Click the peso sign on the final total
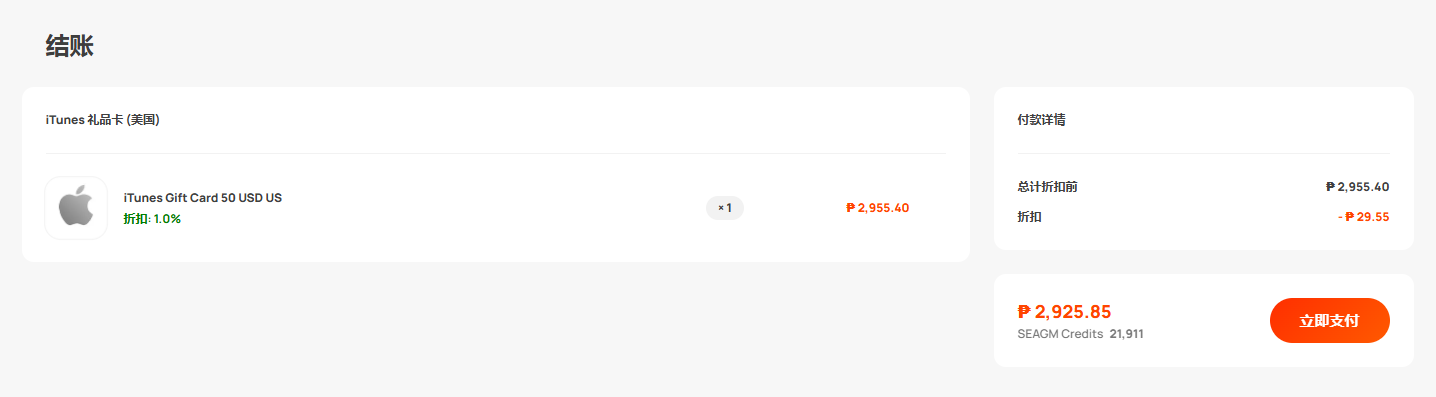Image resolution: width=1436 pixels, height=397 pixels. pos(1024,312)
